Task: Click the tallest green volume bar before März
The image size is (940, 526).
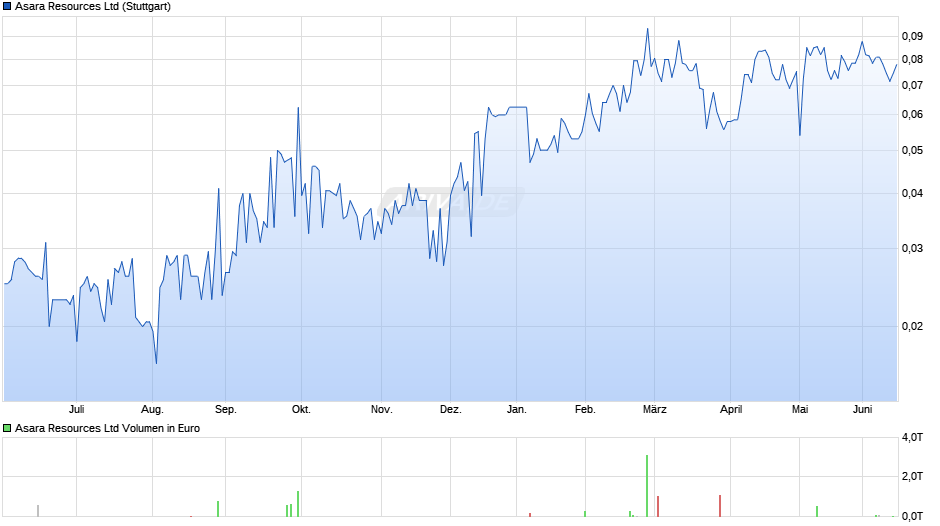Action: click(647, 486)
